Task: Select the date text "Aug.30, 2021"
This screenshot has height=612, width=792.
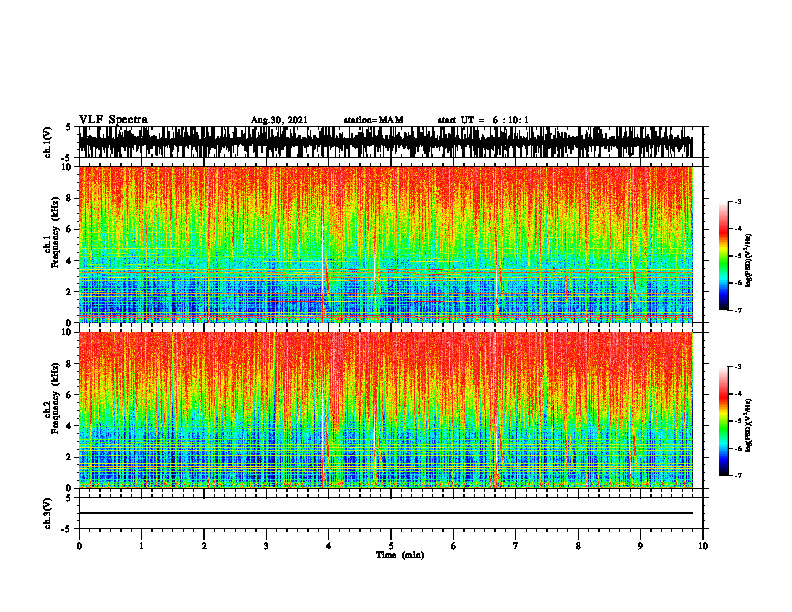Action: (x=279, y=120)
